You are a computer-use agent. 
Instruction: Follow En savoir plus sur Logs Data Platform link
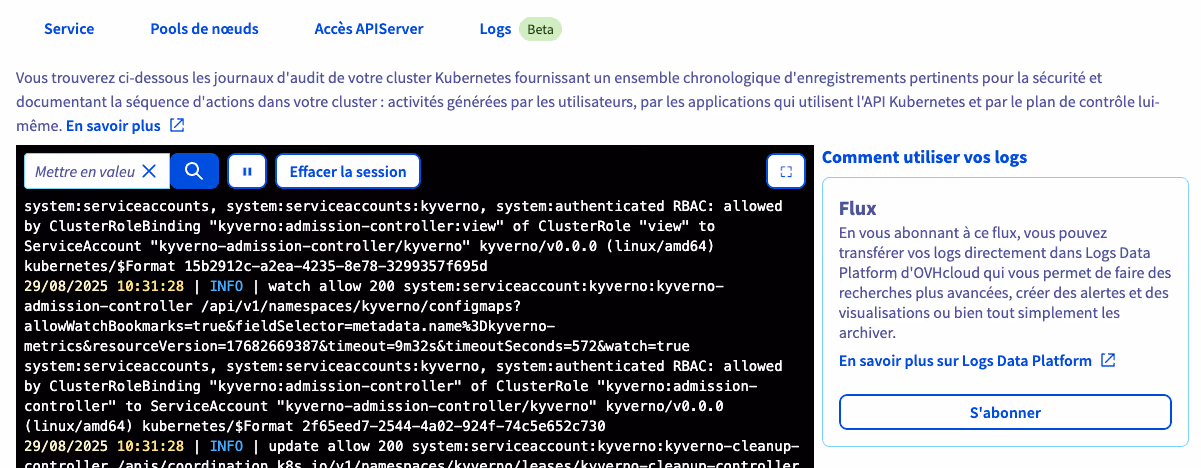tap(965, 360)
